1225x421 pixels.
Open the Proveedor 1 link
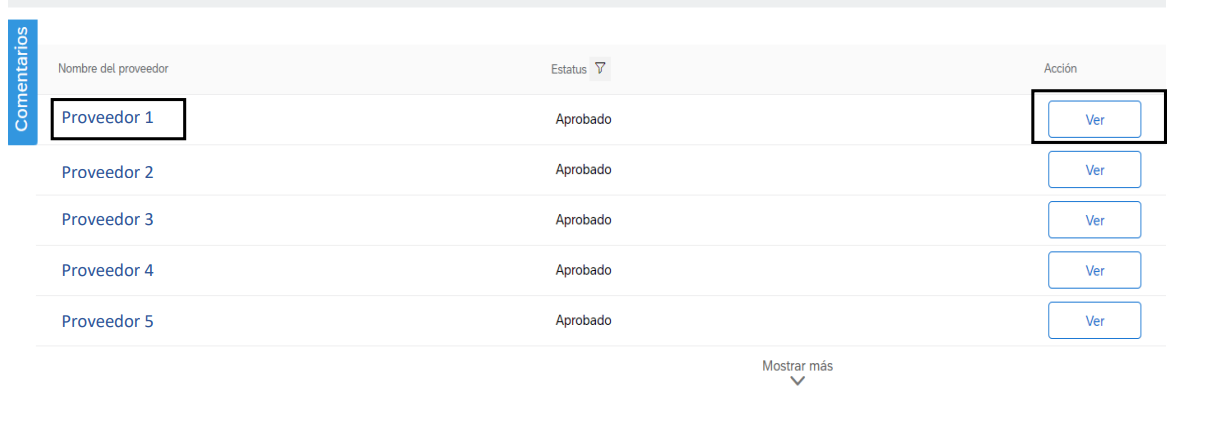pyautogui.click(x=108, y=117)
